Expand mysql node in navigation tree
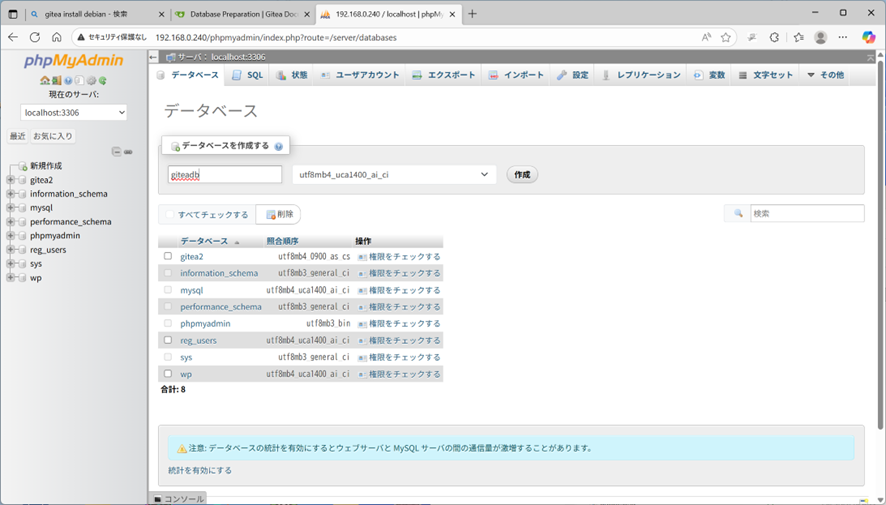This screenshot has height=505, width=886. coord(10,207)
